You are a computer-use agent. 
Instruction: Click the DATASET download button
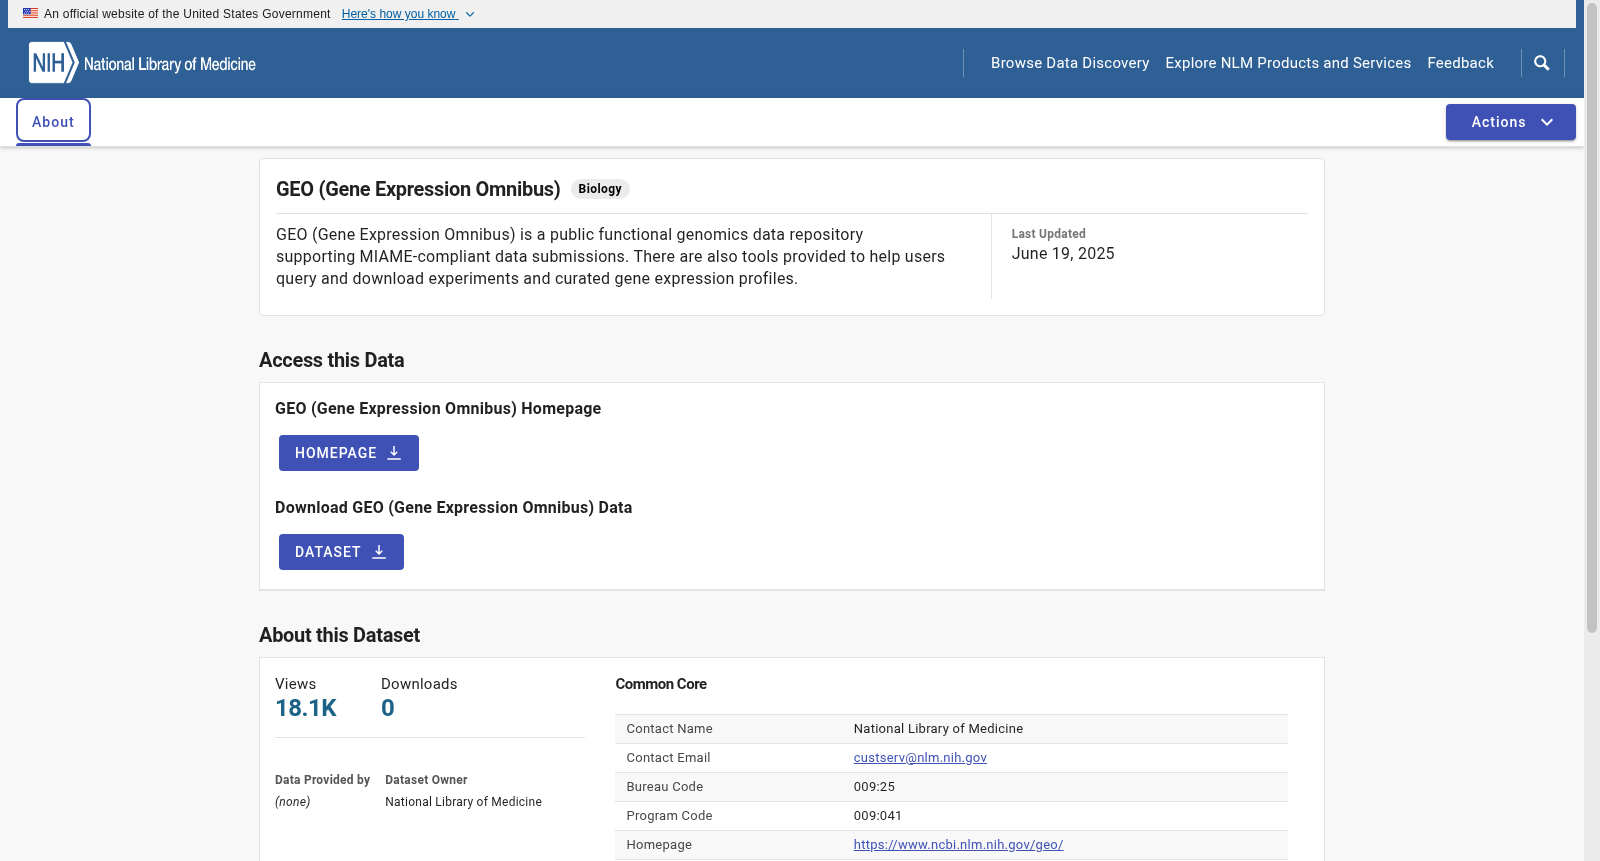coord(341,552)
